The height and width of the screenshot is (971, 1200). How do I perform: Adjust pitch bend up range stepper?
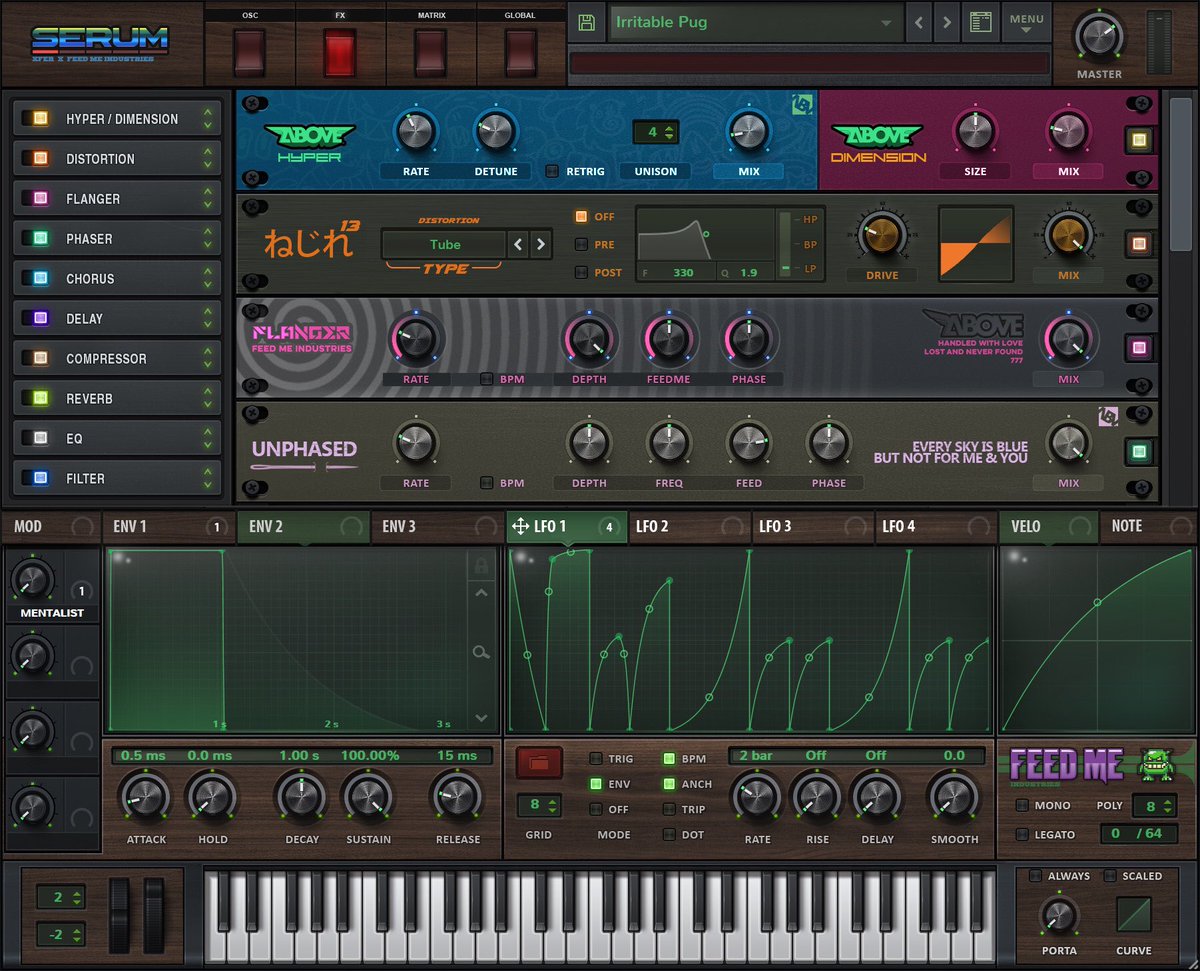[60, 896]
